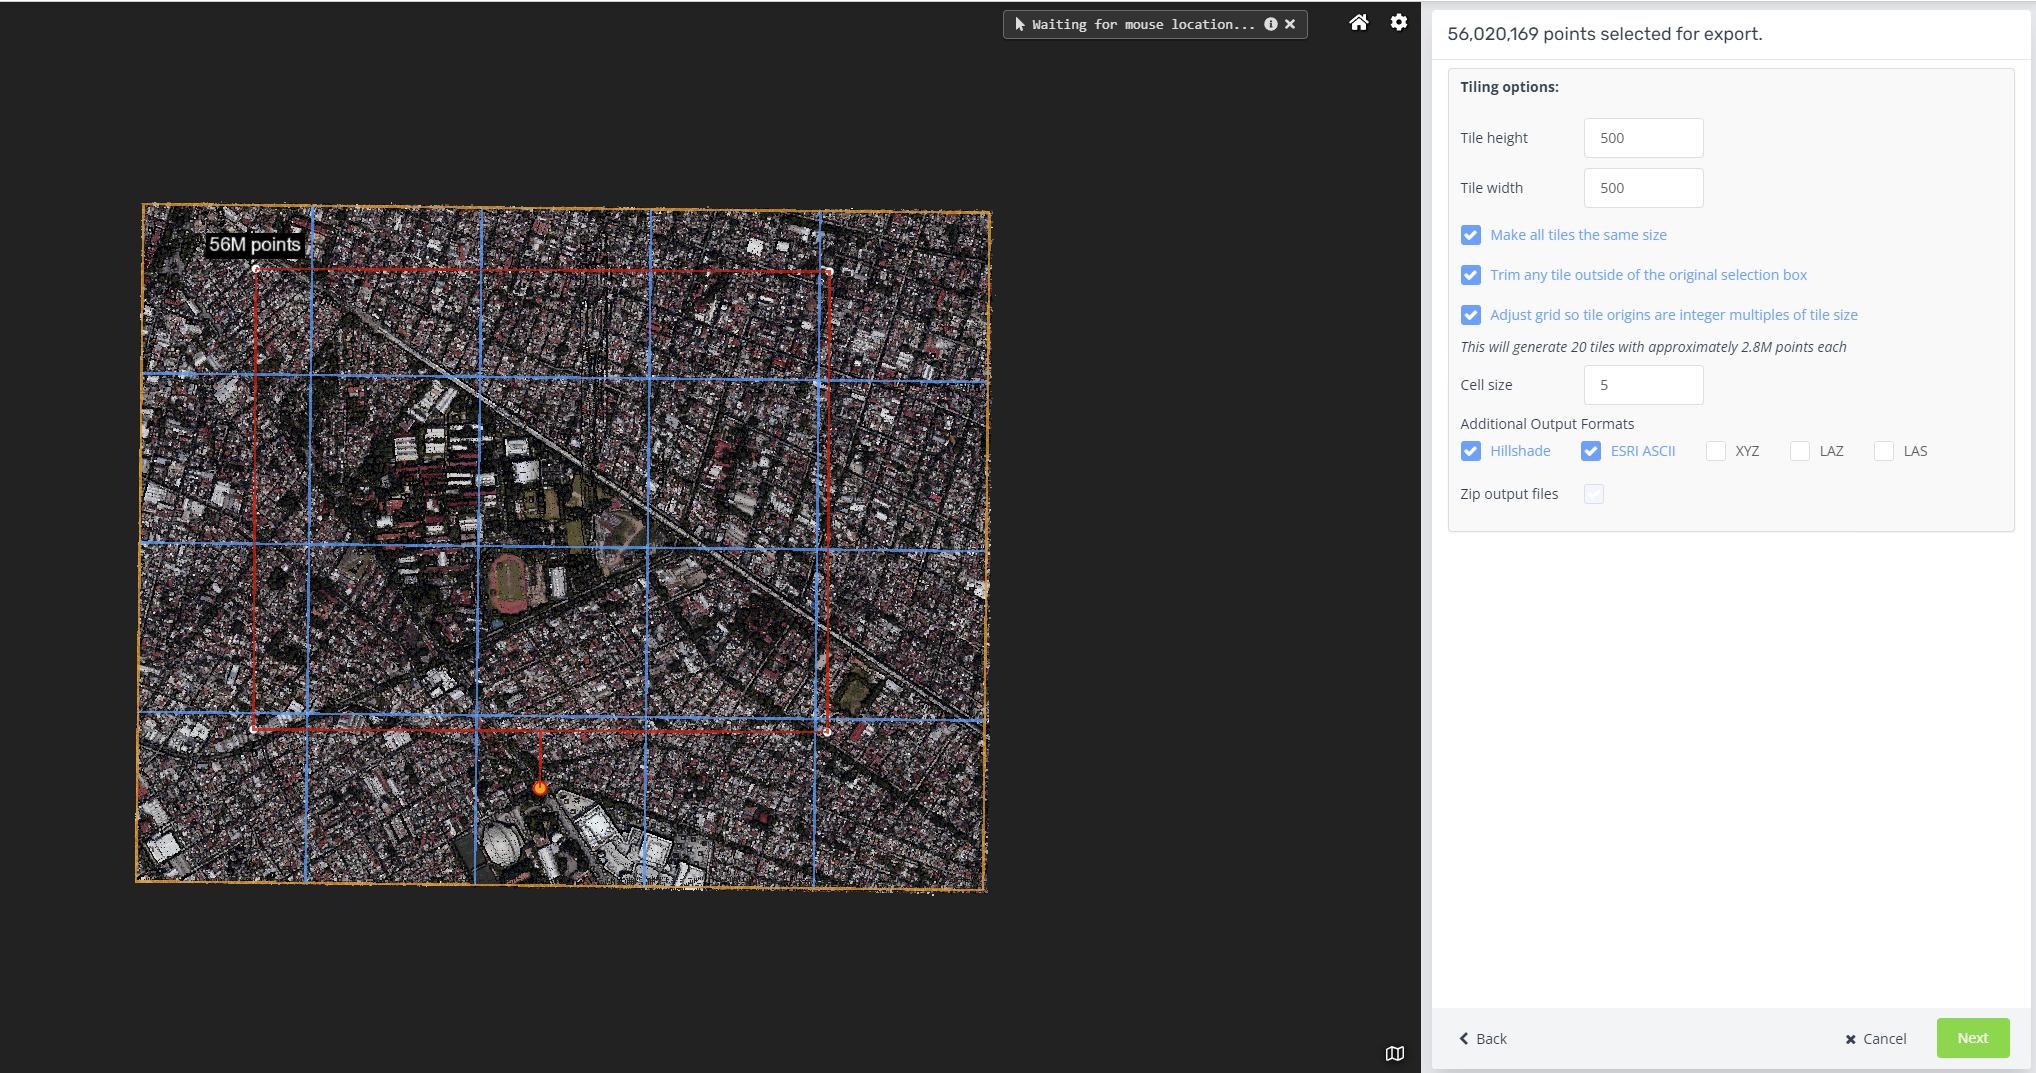Uncheck the ESRI ASCII output format
The image size is (2036, 1073).
1590,451
